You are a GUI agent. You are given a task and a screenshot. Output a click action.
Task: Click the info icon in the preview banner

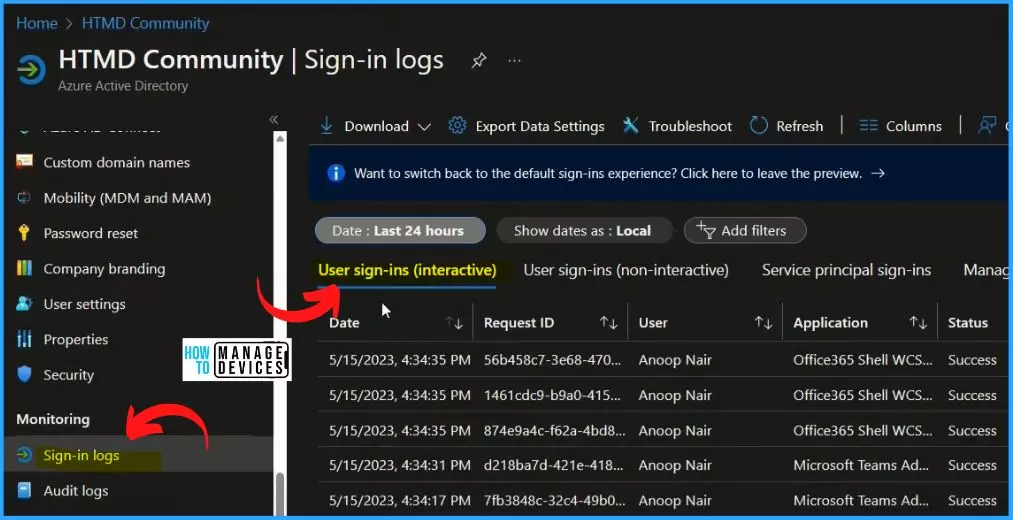[x=336, y=173]
